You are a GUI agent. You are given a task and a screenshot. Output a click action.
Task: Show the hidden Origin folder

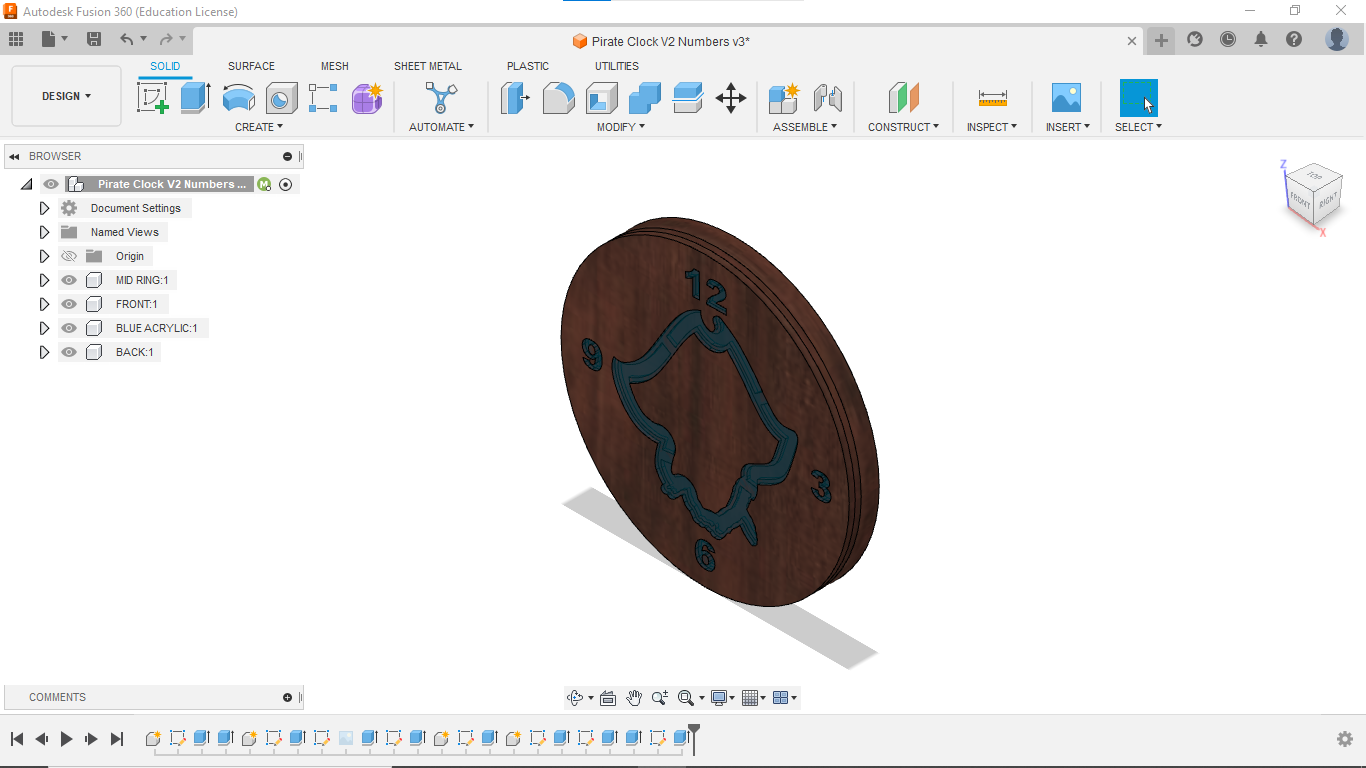69,256
